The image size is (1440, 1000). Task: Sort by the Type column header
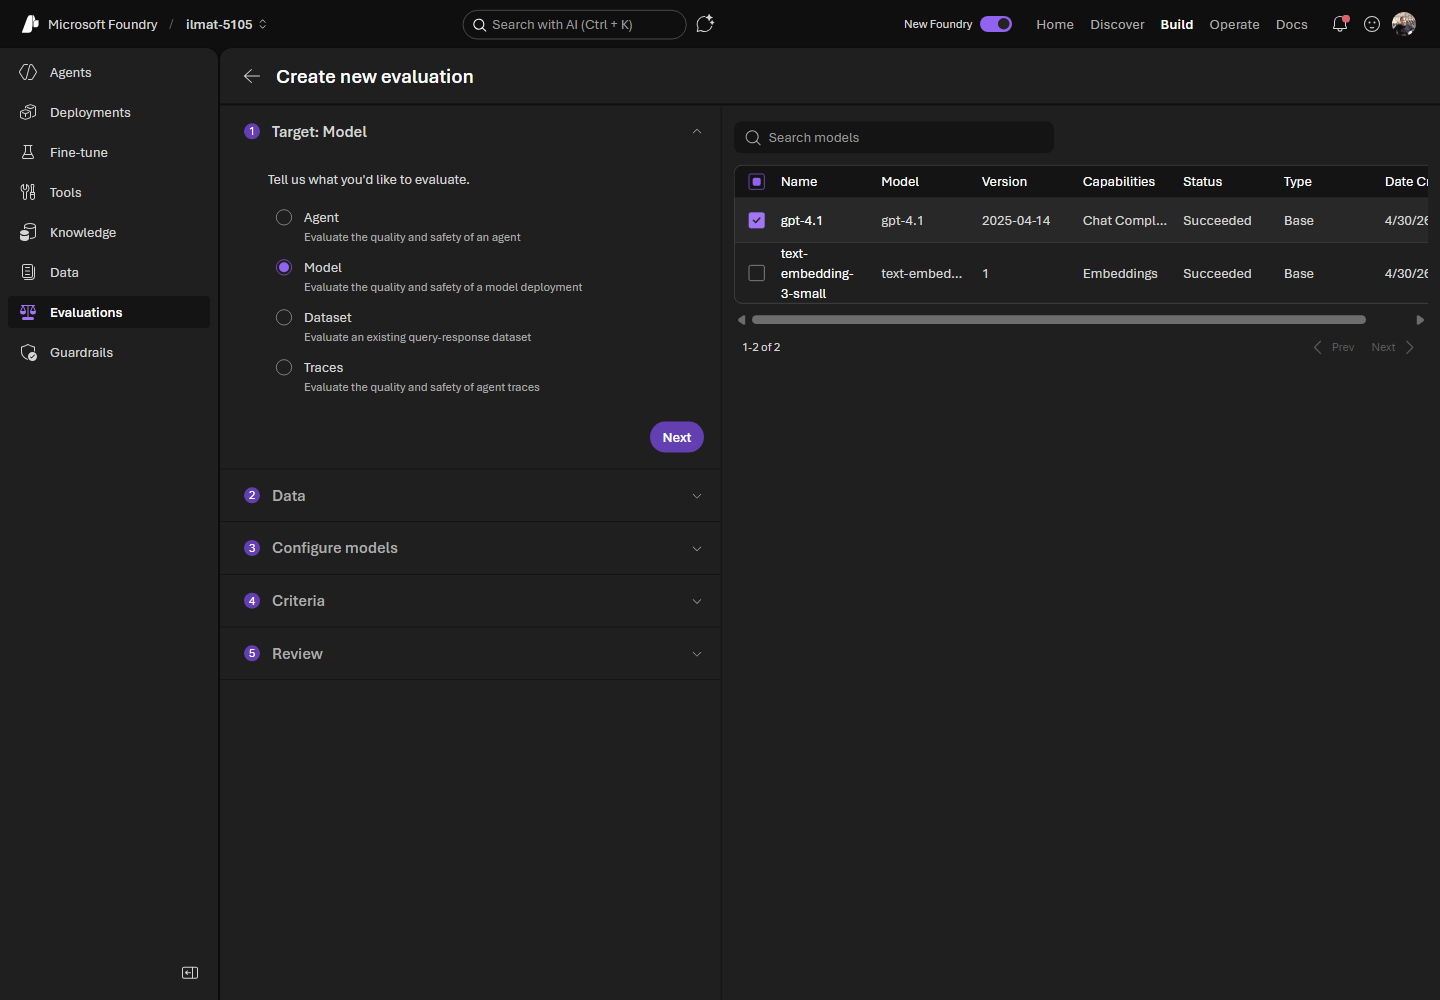[1298, 182]
